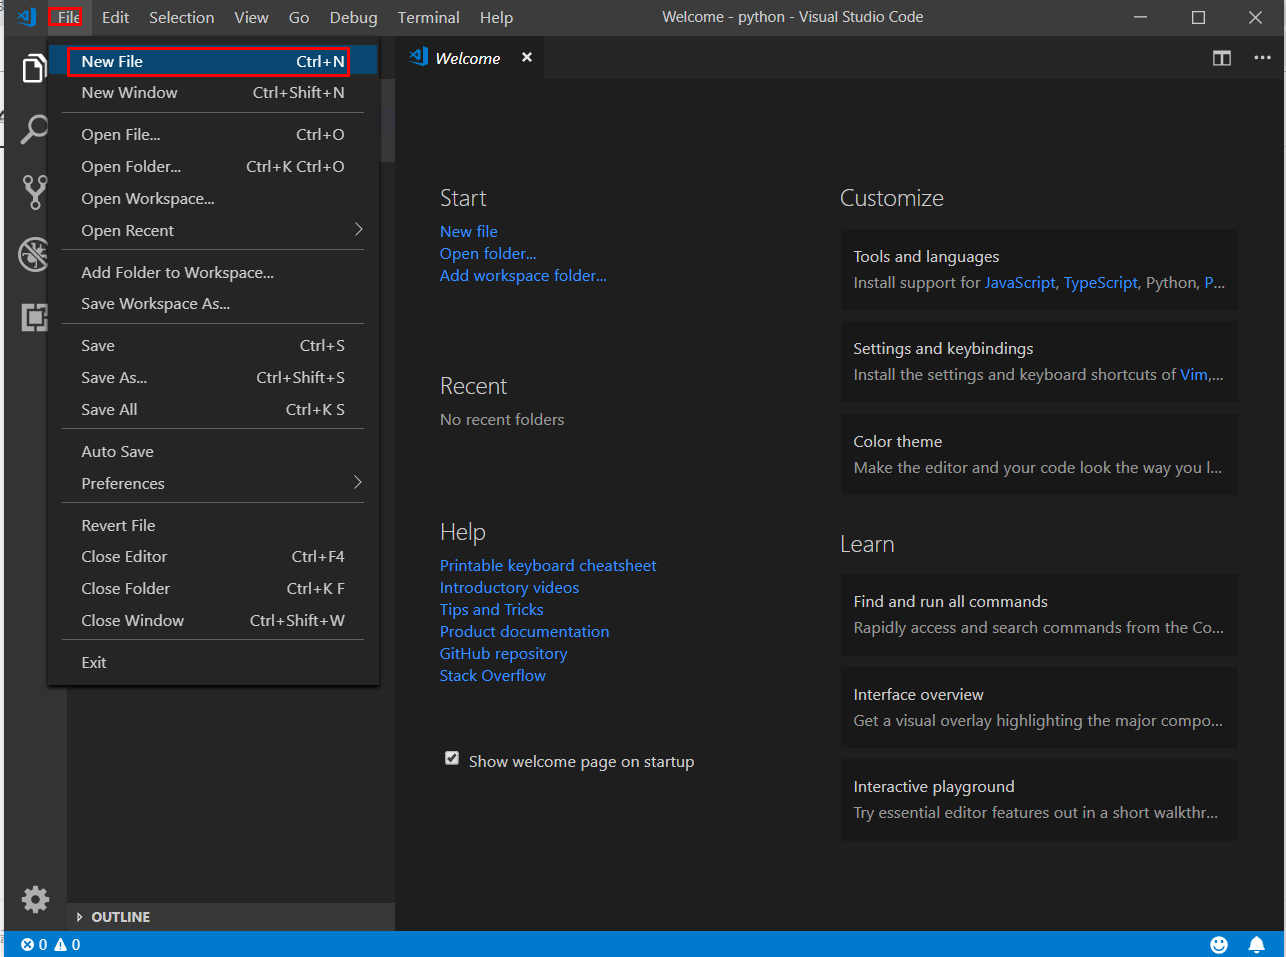Choose Save Workspace As...
Viewport: 1286px width, 957px height.
pyautogui.click(x=213, y=303)
